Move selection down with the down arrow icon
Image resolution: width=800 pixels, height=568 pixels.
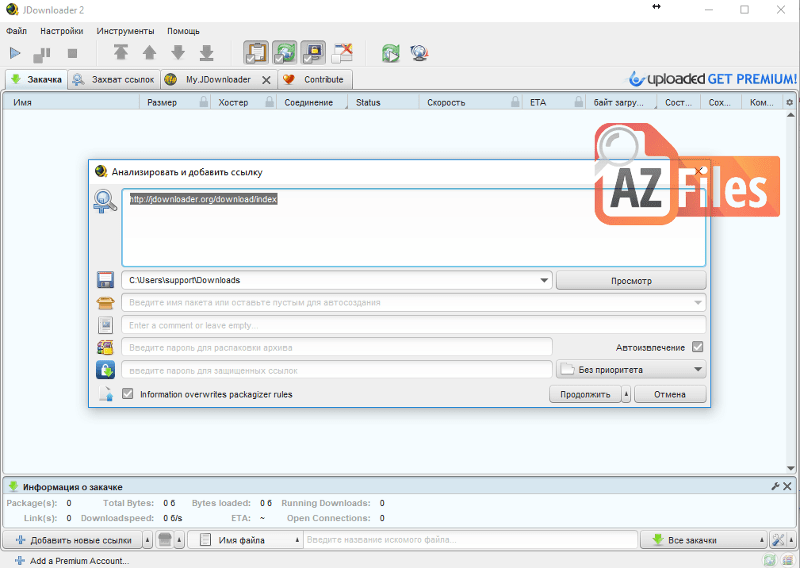click(178, 52)
